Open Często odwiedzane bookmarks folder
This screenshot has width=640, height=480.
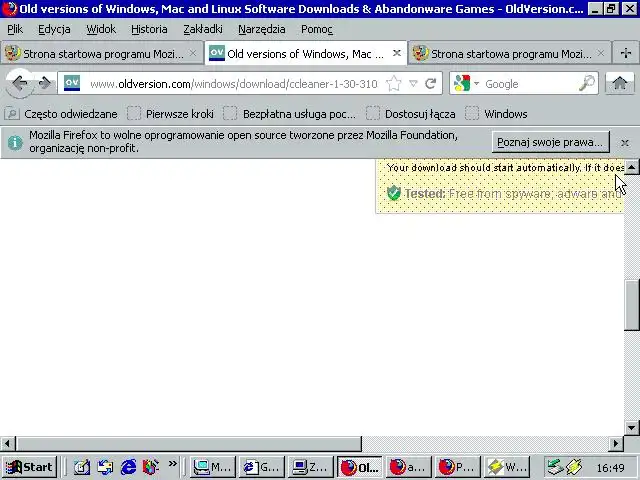coord(62,114)
